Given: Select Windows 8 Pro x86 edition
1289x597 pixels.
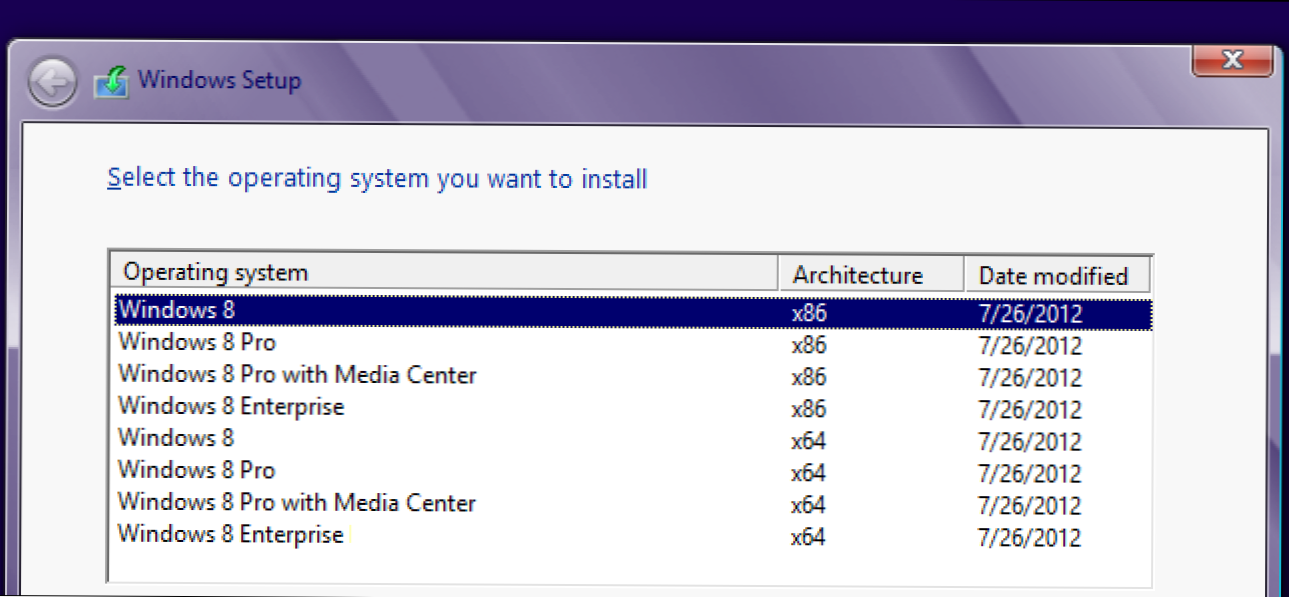Looking at the screenshot, I should coord(196,343).
